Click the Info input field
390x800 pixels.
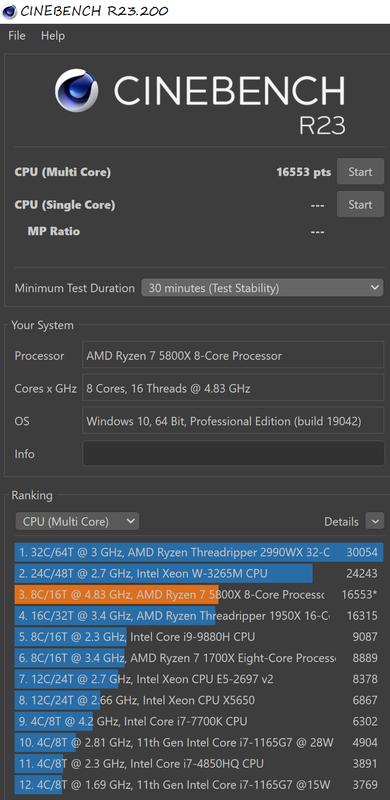pyautogui.click(x=233, y=454)
